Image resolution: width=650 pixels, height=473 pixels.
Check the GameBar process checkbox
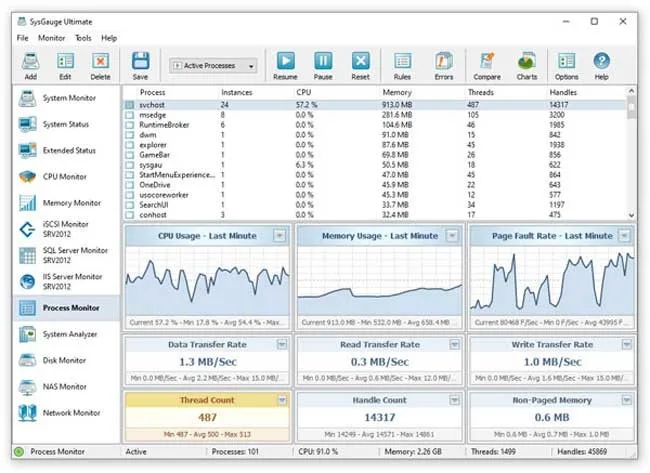(x=130, y=155)
